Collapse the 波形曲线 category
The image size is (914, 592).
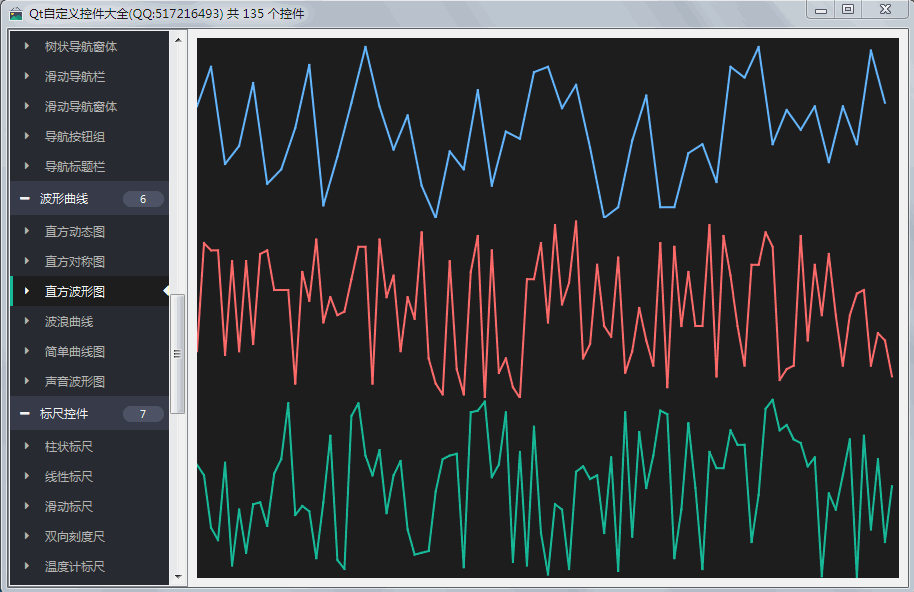point(25,199)
